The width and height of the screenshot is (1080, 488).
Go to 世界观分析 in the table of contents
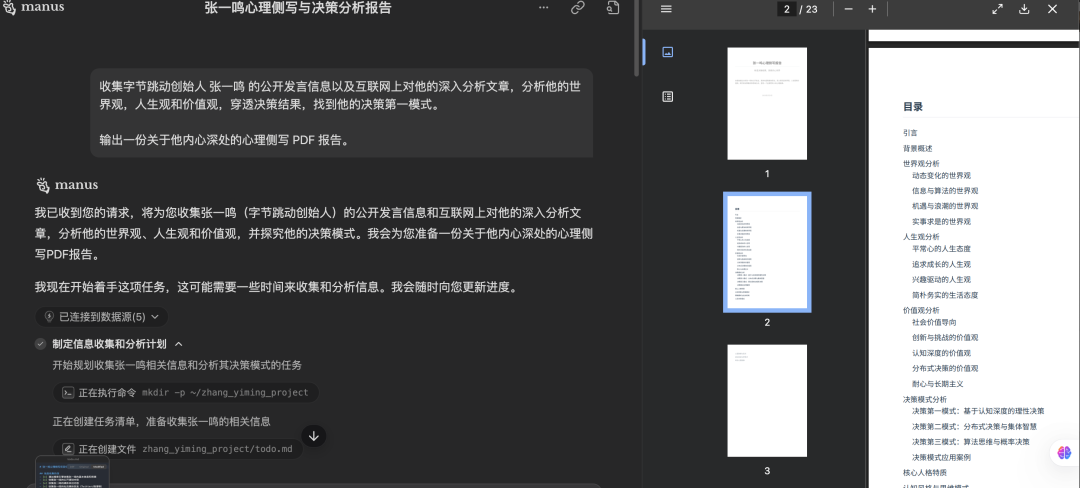[x=921, y=164]
